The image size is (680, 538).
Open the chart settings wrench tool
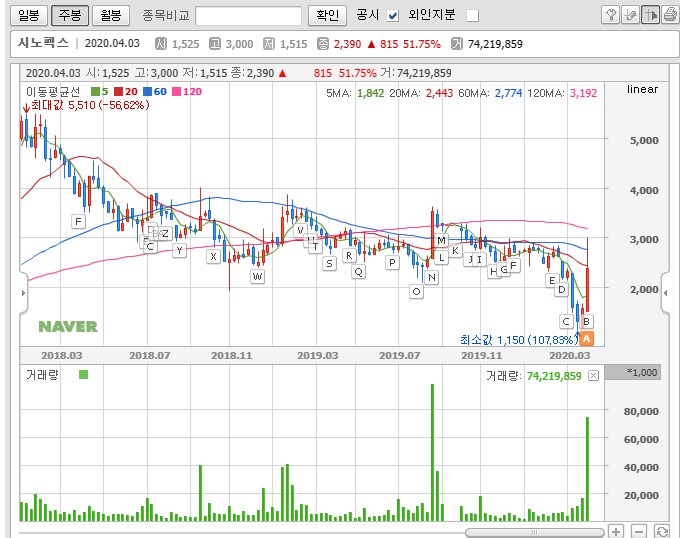click(x=611, y=16)
